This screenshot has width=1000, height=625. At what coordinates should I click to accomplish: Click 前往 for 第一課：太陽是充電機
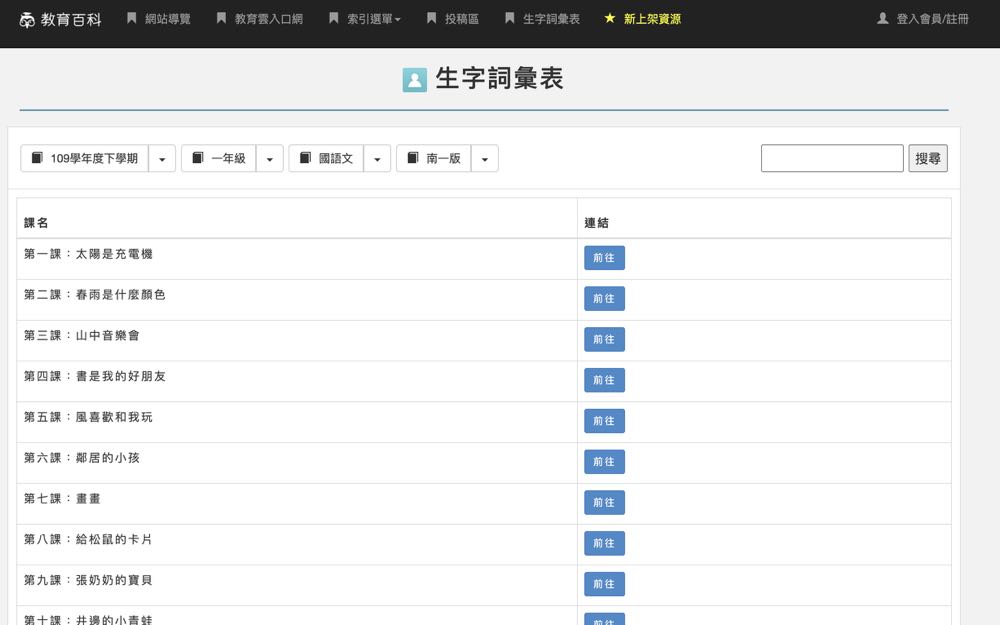point(604,258)
